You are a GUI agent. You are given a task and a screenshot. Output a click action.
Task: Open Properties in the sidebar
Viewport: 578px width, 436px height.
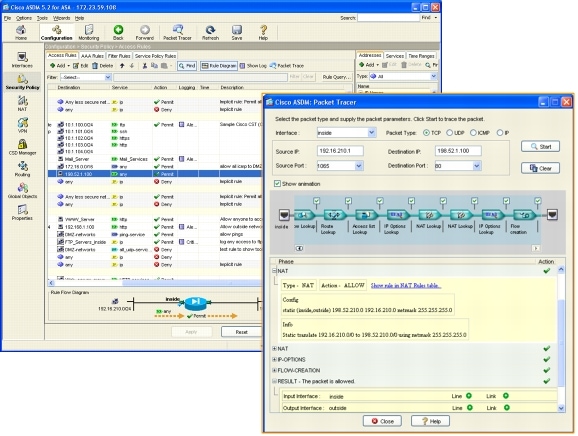(x=22, y=213)
